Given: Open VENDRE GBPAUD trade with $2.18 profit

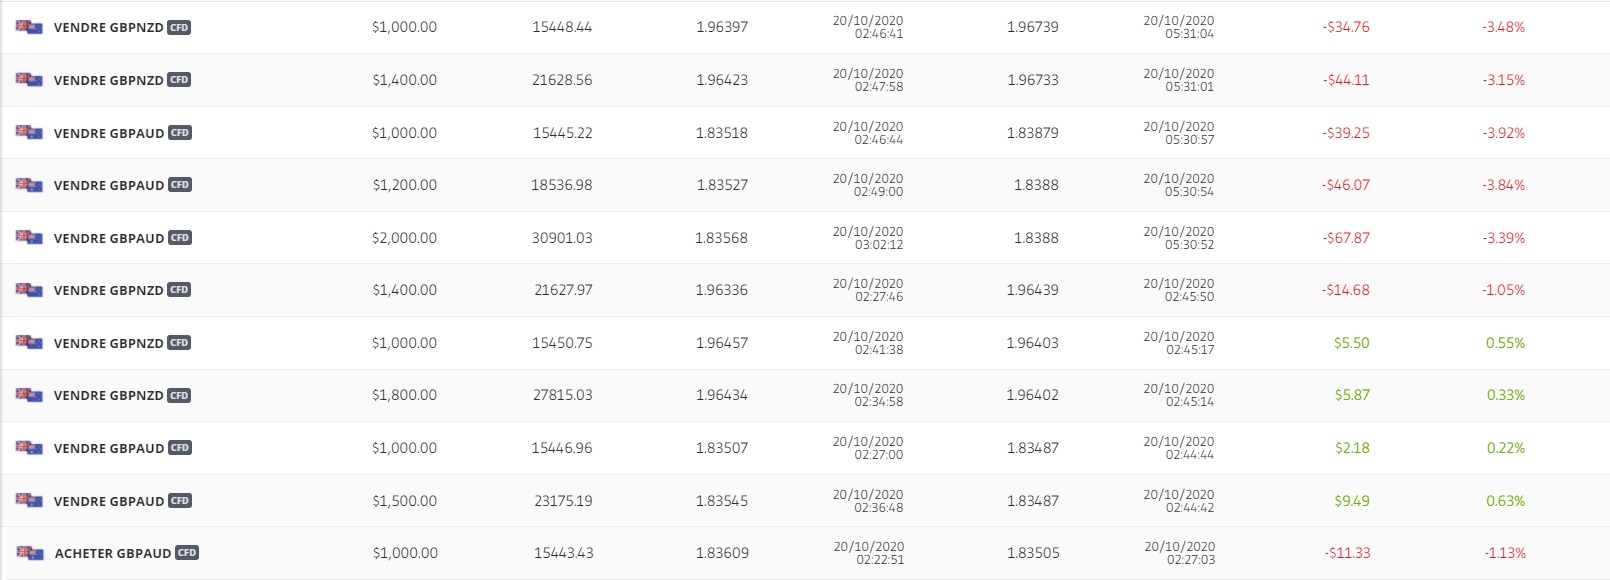Looking at the screenshot, I should [108, 448].
